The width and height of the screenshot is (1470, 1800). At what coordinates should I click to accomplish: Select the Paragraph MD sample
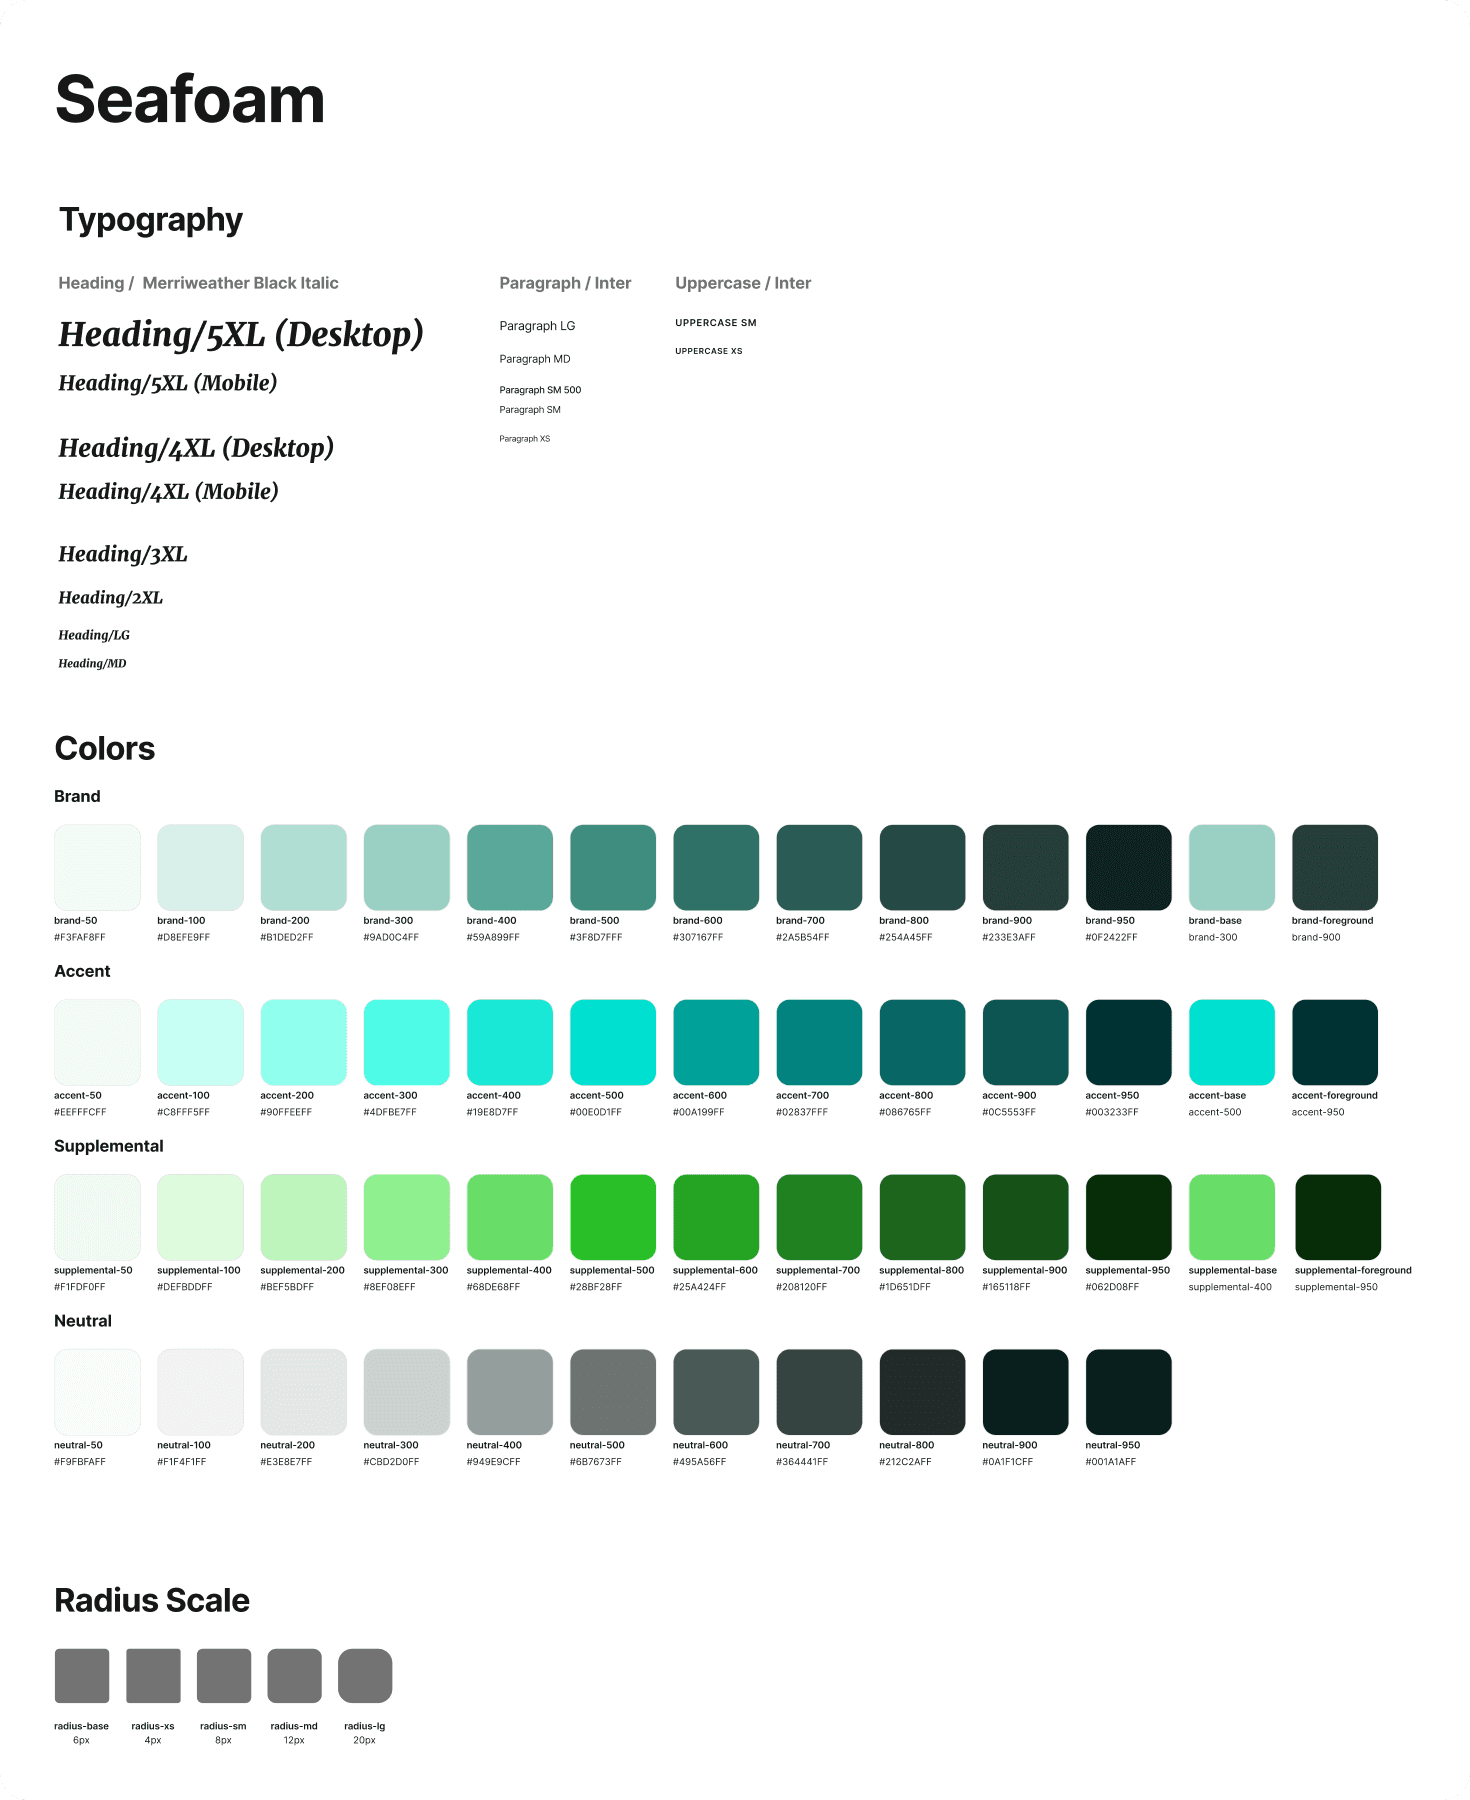pos(535,359)
